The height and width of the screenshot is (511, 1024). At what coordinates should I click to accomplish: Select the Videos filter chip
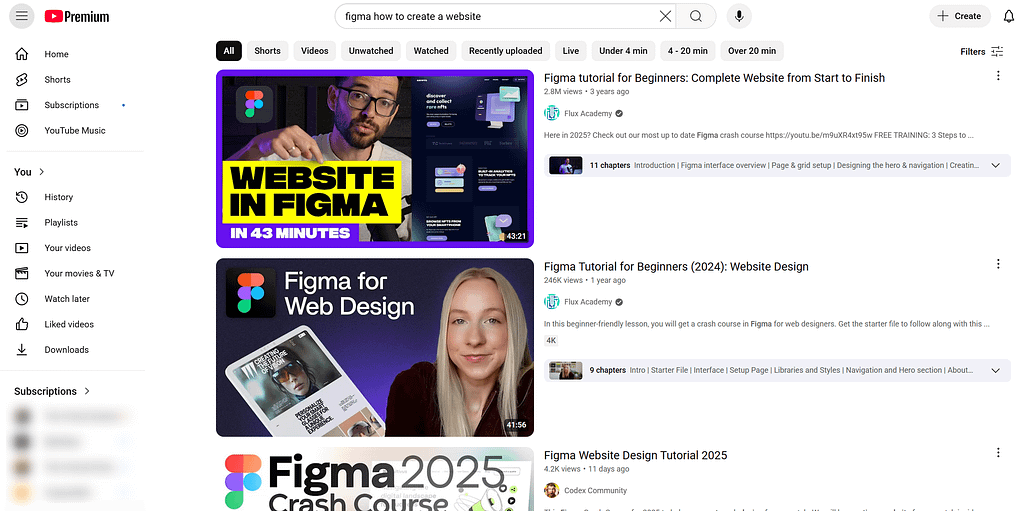[315, 51]
